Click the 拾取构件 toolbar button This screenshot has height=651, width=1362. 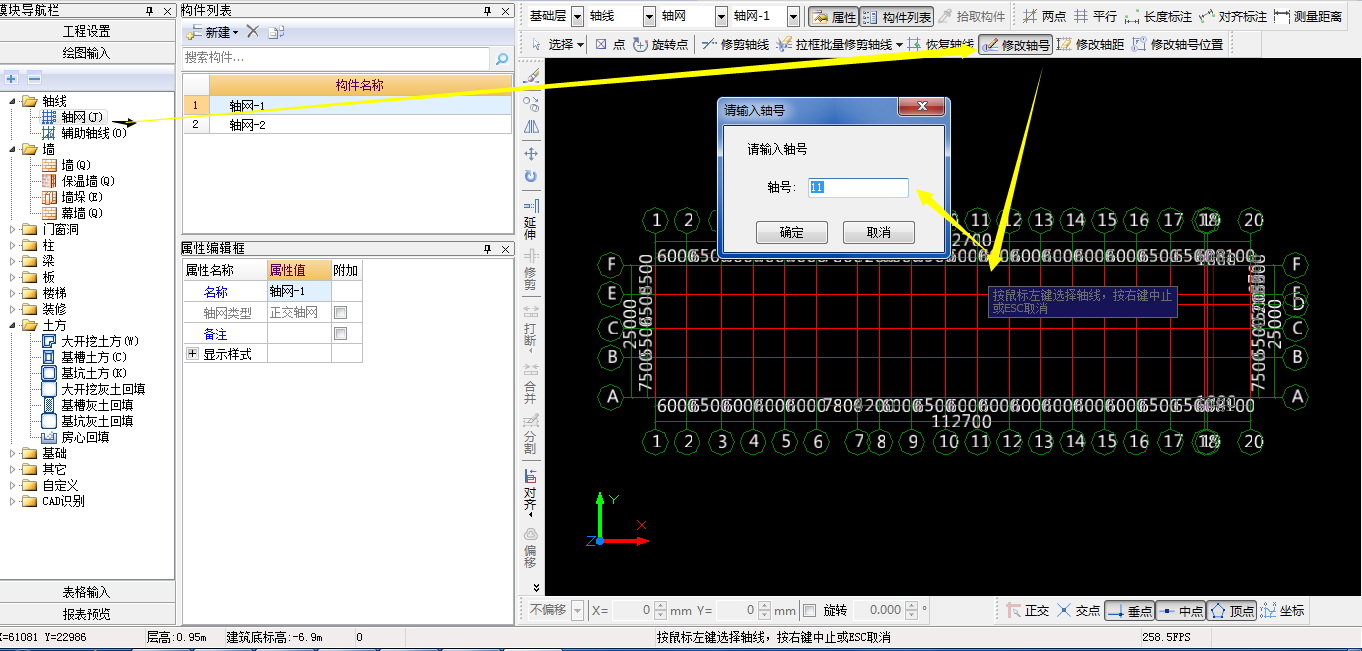[972, 17]
